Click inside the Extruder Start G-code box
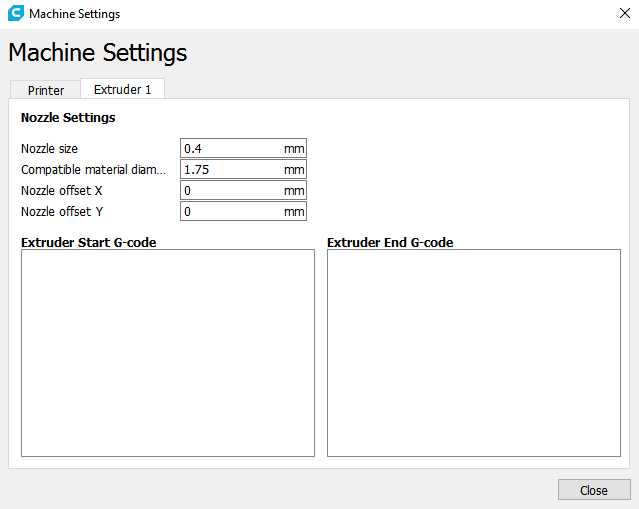The image size is (639, 509). pos(168,353)
